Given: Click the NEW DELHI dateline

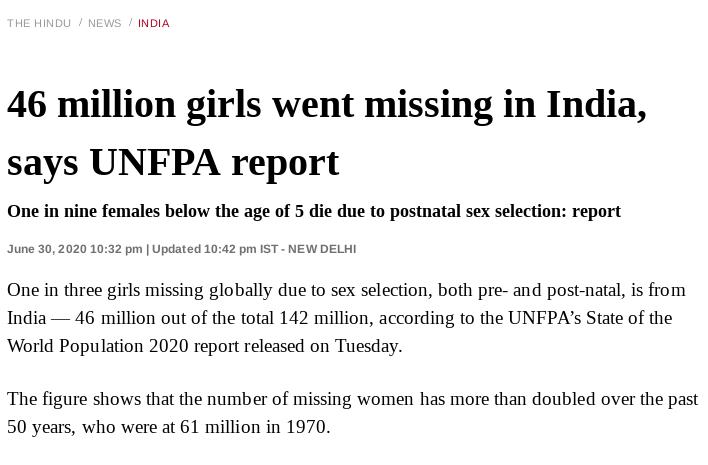Looking at the screenshot, I should click(x=322, y=249).
